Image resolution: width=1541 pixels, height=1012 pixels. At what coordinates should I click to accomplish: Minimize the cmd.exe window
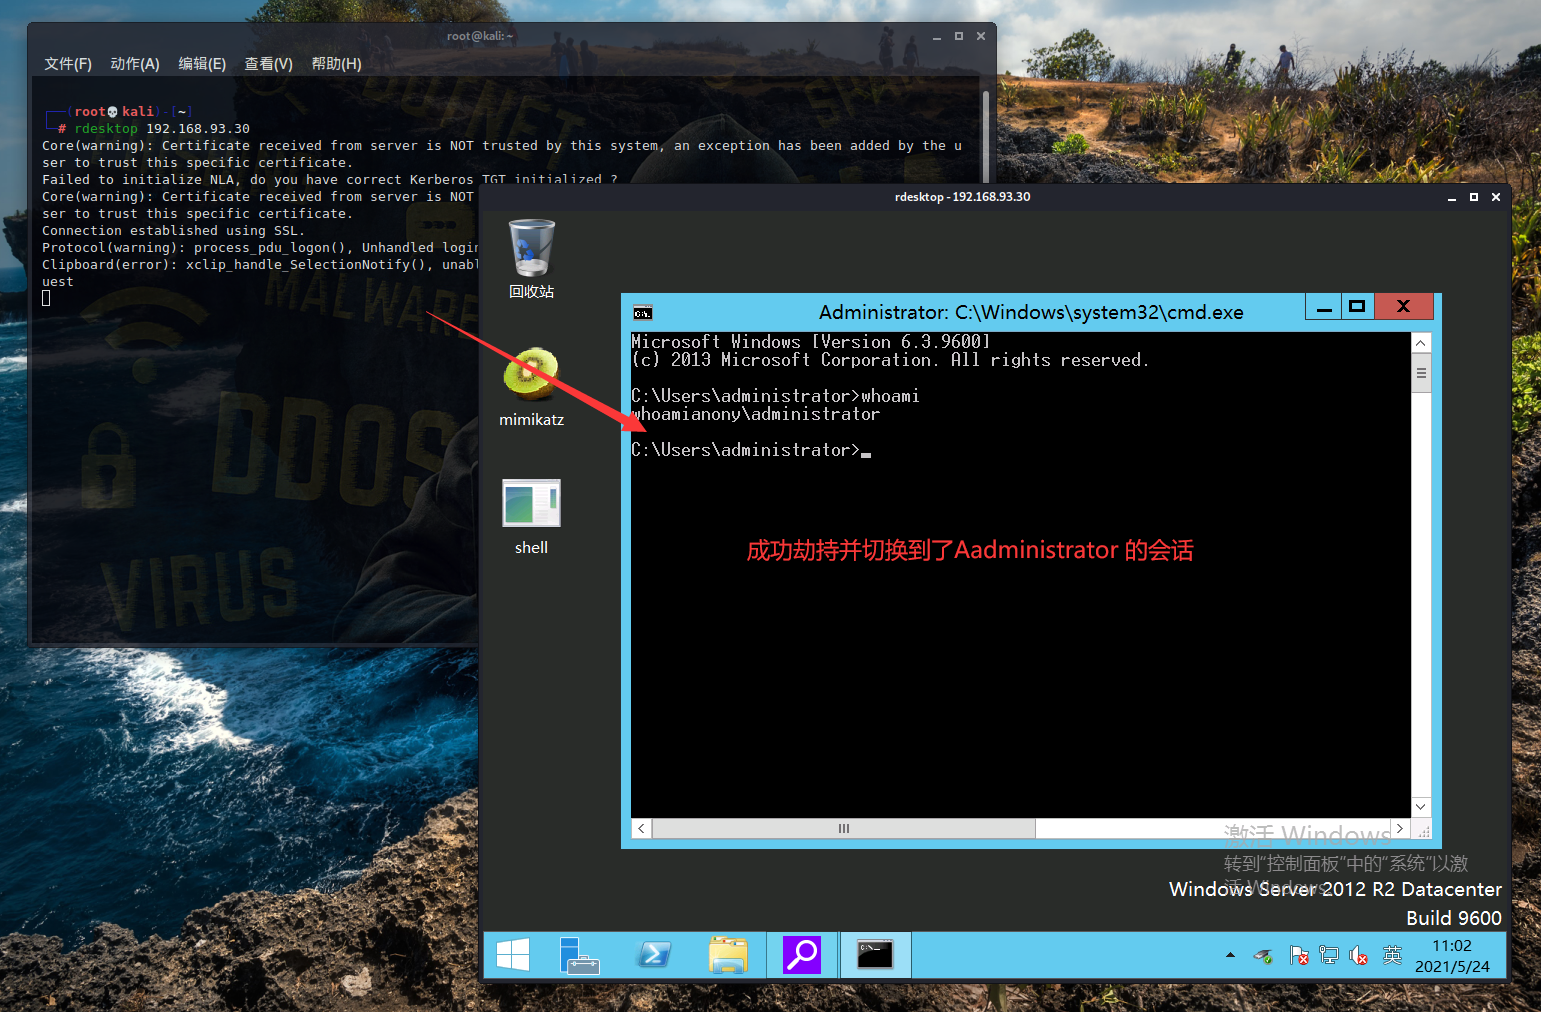tap(1324, 307)
